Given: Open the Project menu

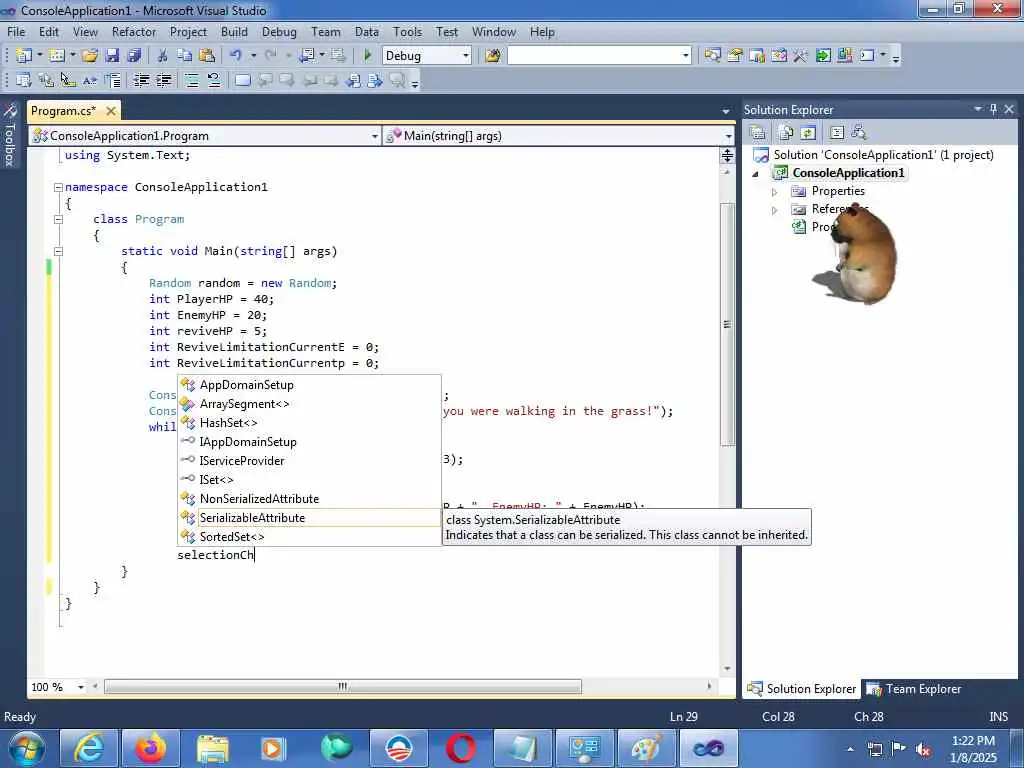Looking at the screenshot, I should (x=188, y=31).
